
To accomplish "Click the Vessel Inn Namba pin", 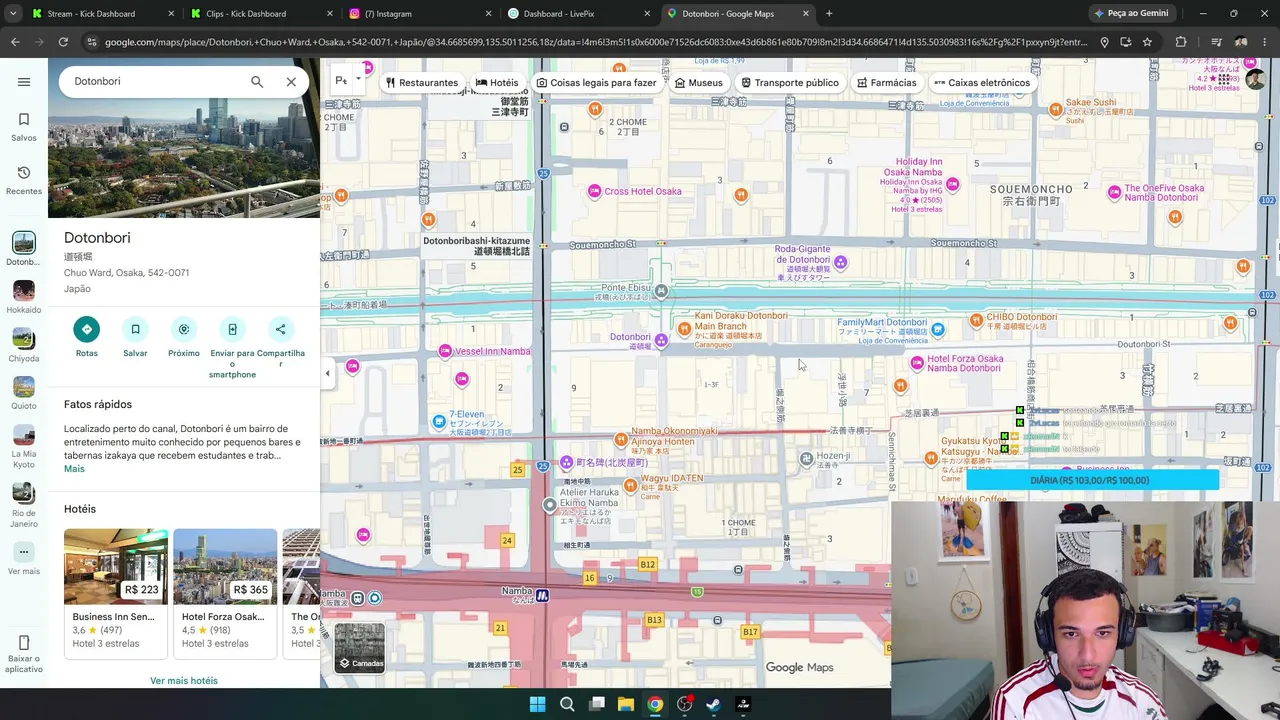I will coord(445,351).
